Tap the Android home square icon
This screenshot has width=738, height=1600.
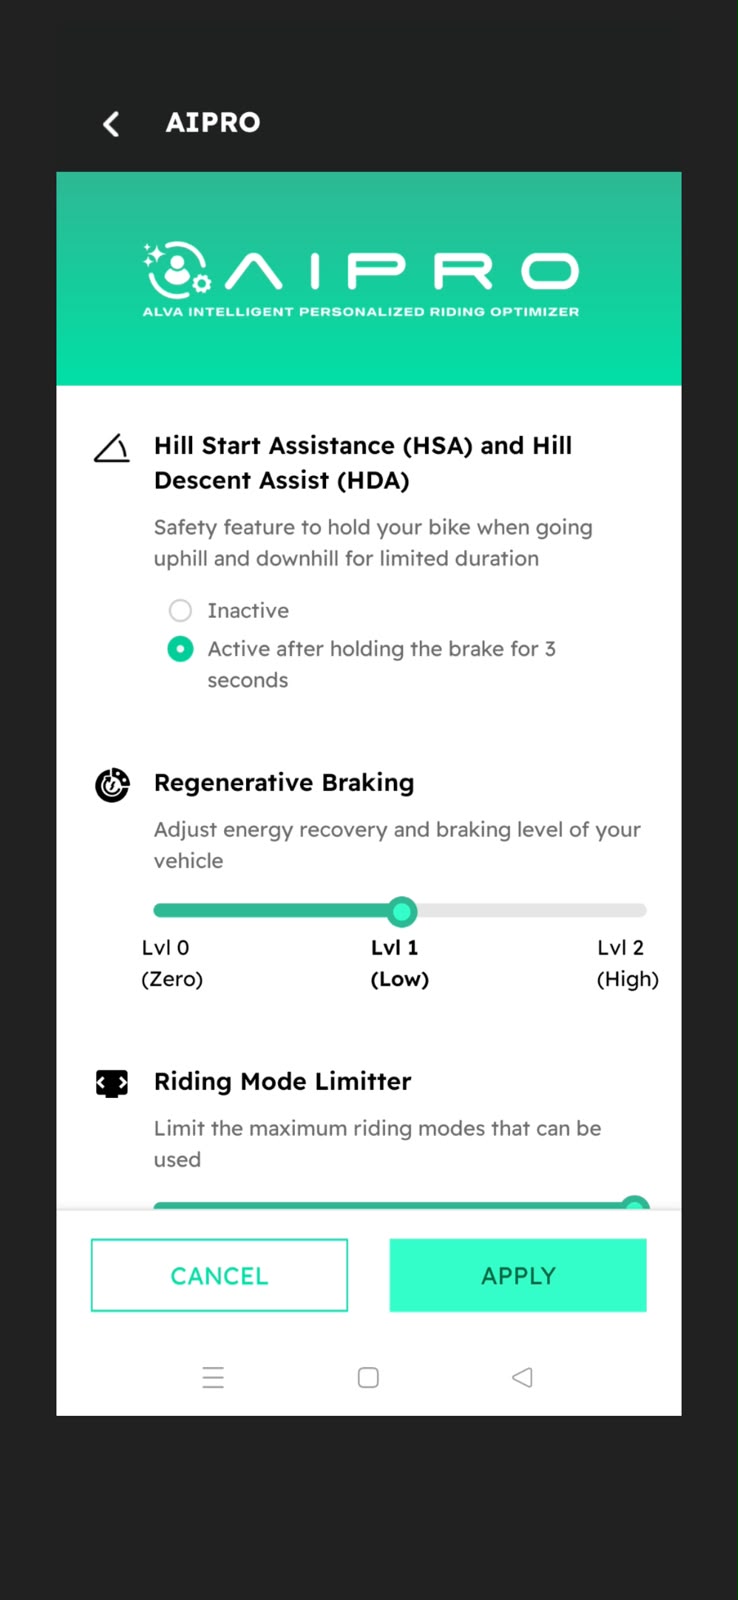[x=368, y=1377]
